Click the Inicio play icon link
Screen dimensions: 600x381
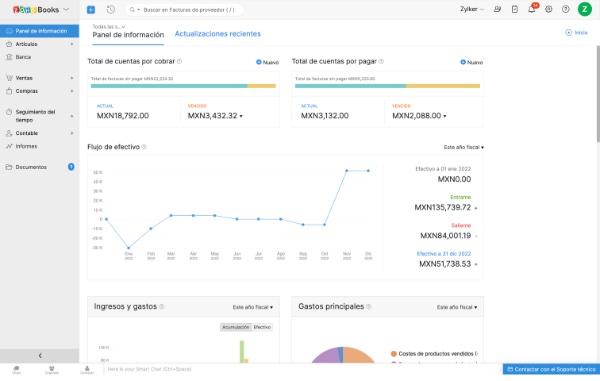pyautogui.click(x=576, y=33)
